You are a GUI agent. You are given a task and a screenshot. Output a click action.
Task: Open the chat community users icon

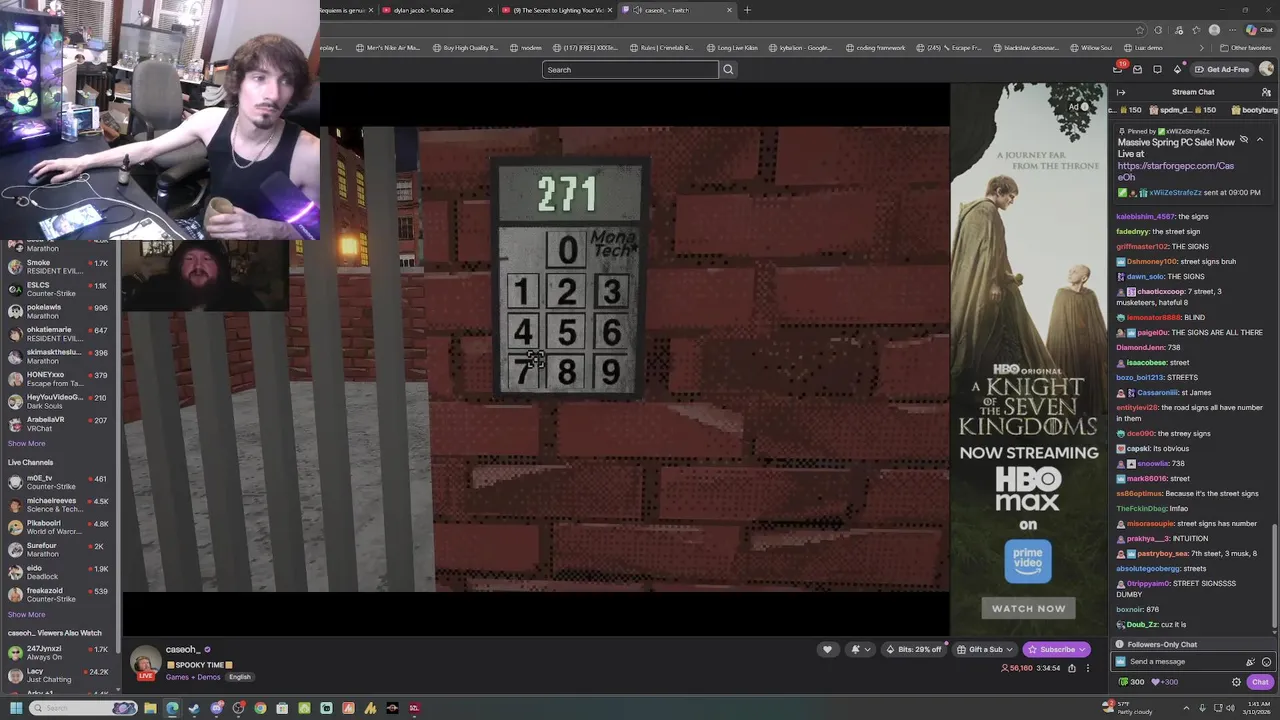pyautogui.click(x=1266, y=92)
